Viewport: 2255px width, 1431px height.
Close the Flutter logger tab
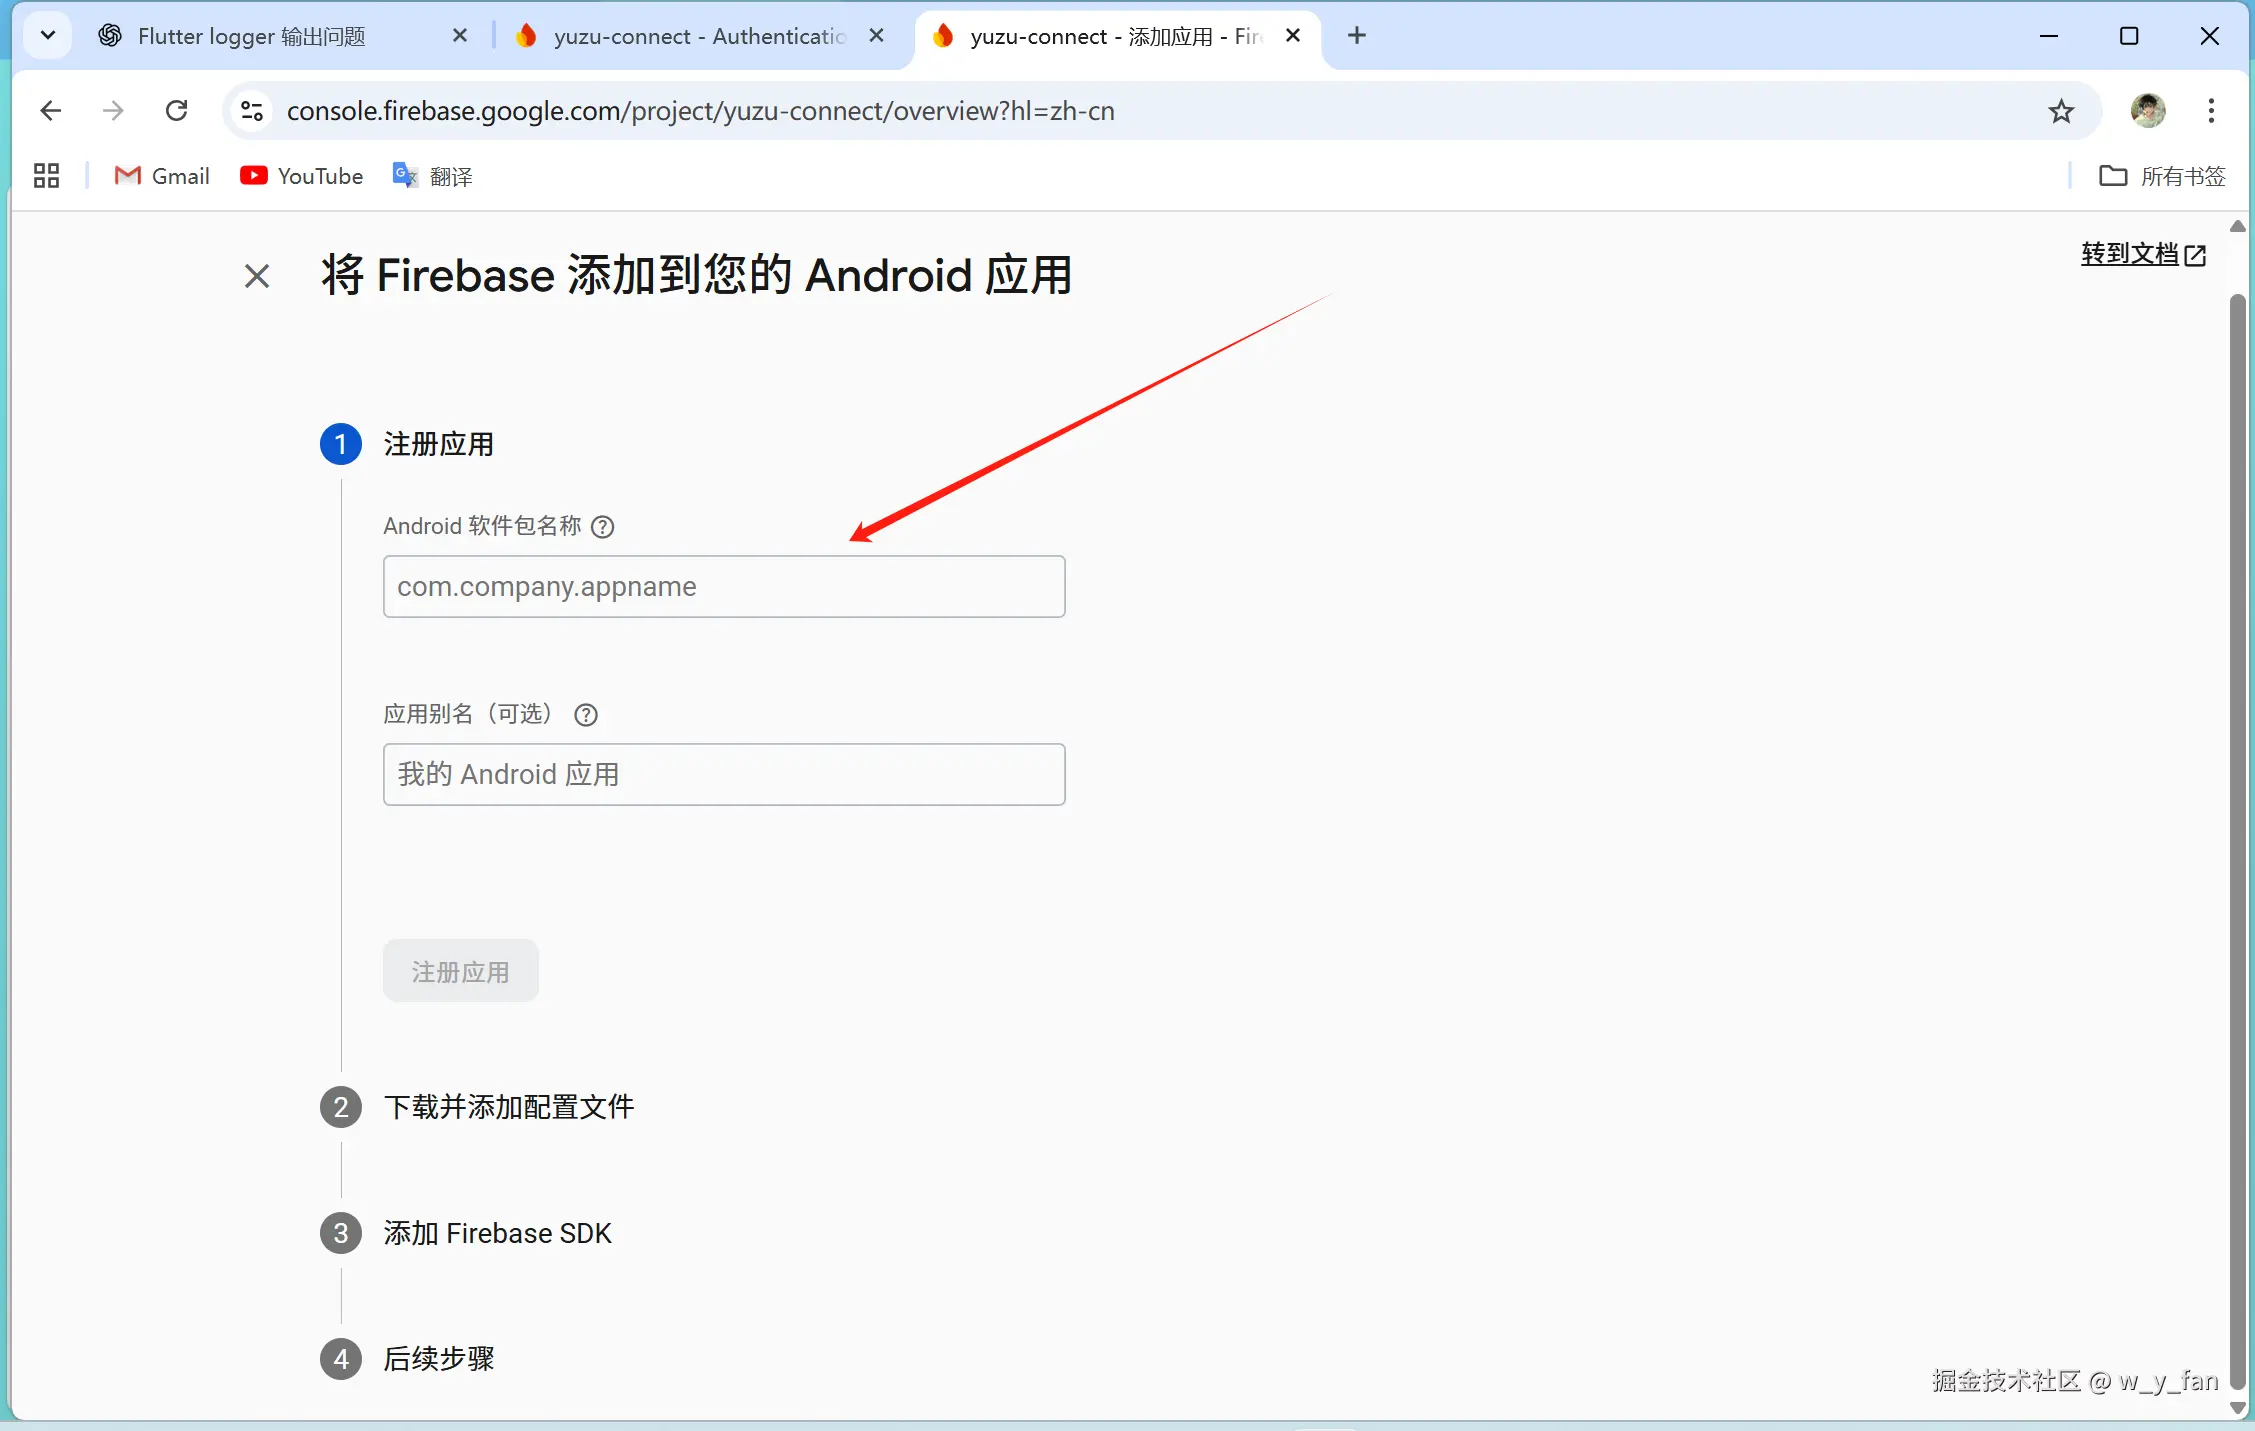pos(460,36)
